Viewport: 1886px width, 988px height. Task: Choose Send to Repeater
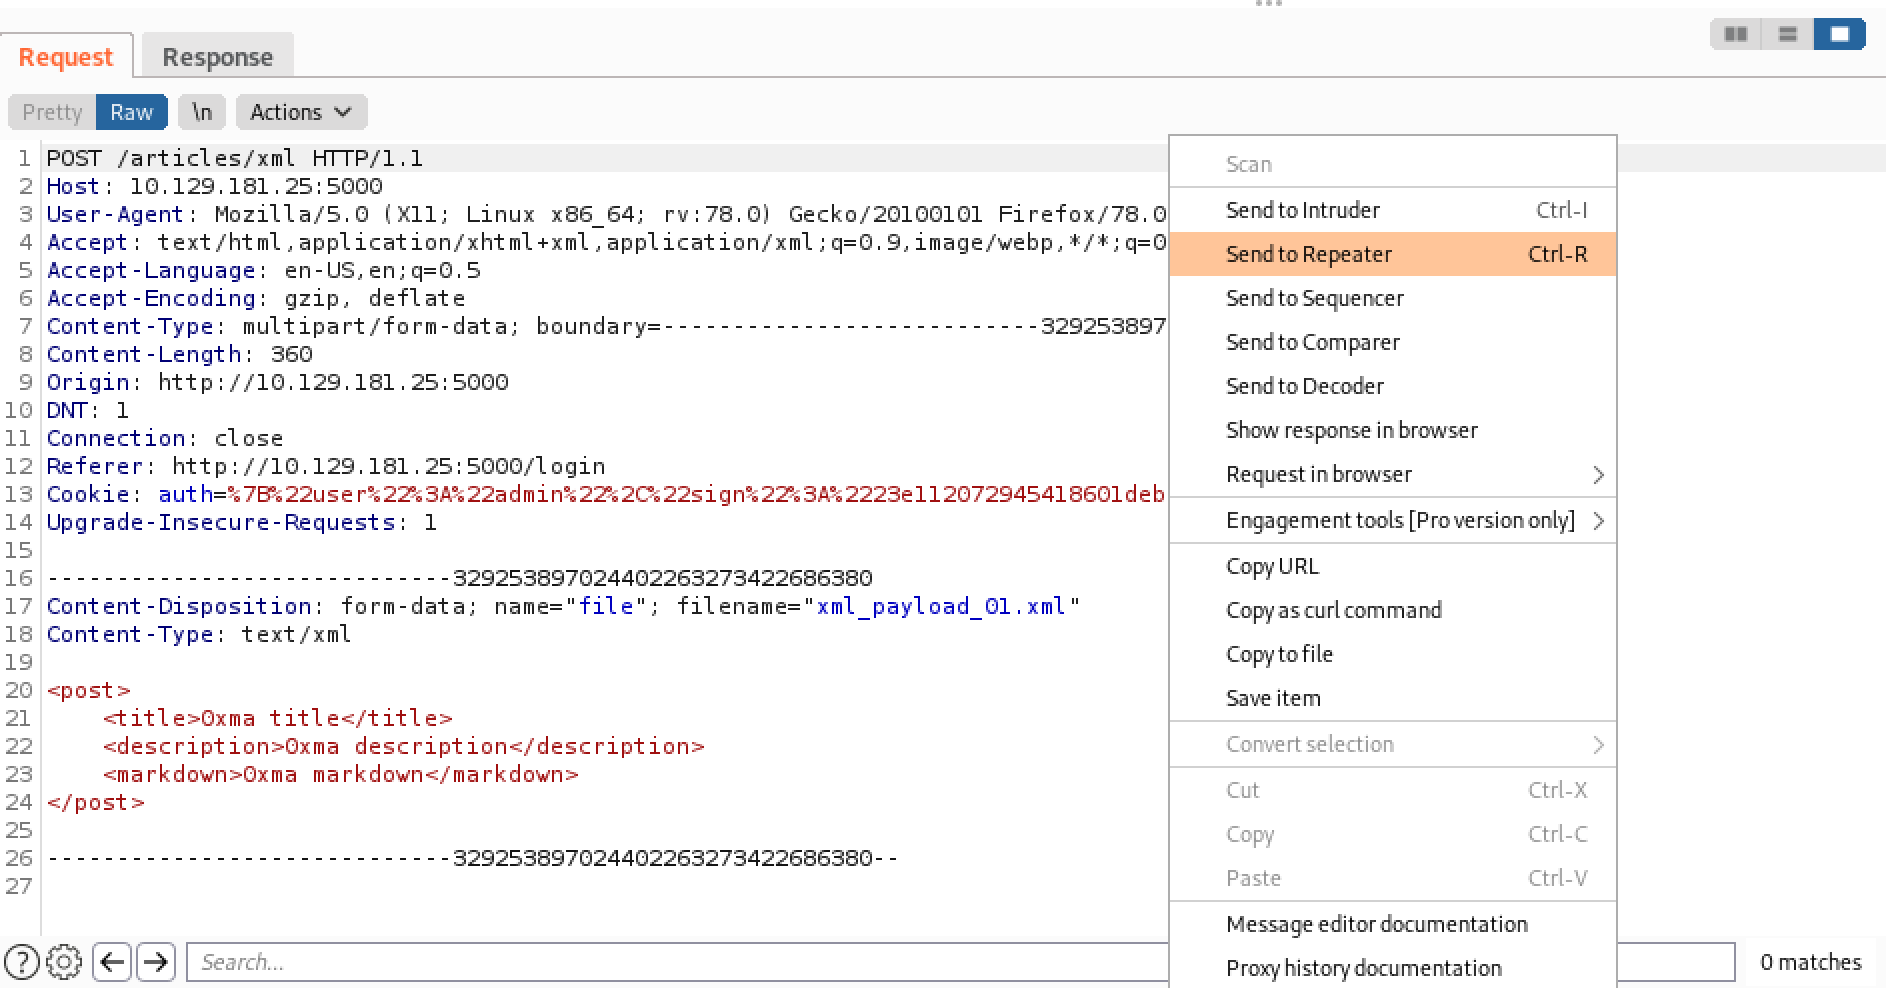pyautogui.click(x=1393, y=254)
